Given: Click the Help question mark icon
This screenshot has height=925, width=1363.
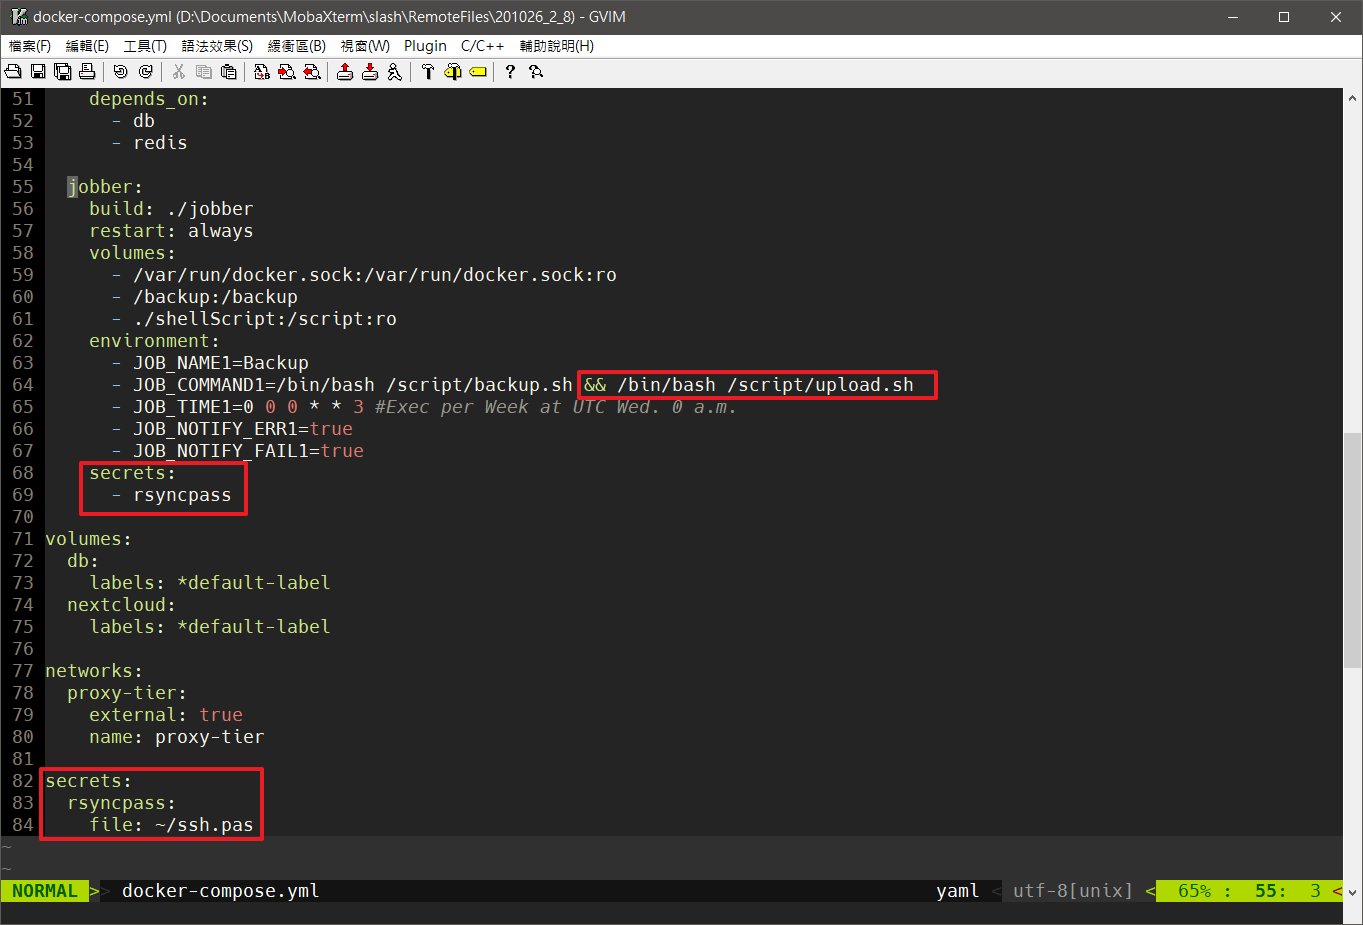Looking at the screenshot, I should (x=510, y=71).
